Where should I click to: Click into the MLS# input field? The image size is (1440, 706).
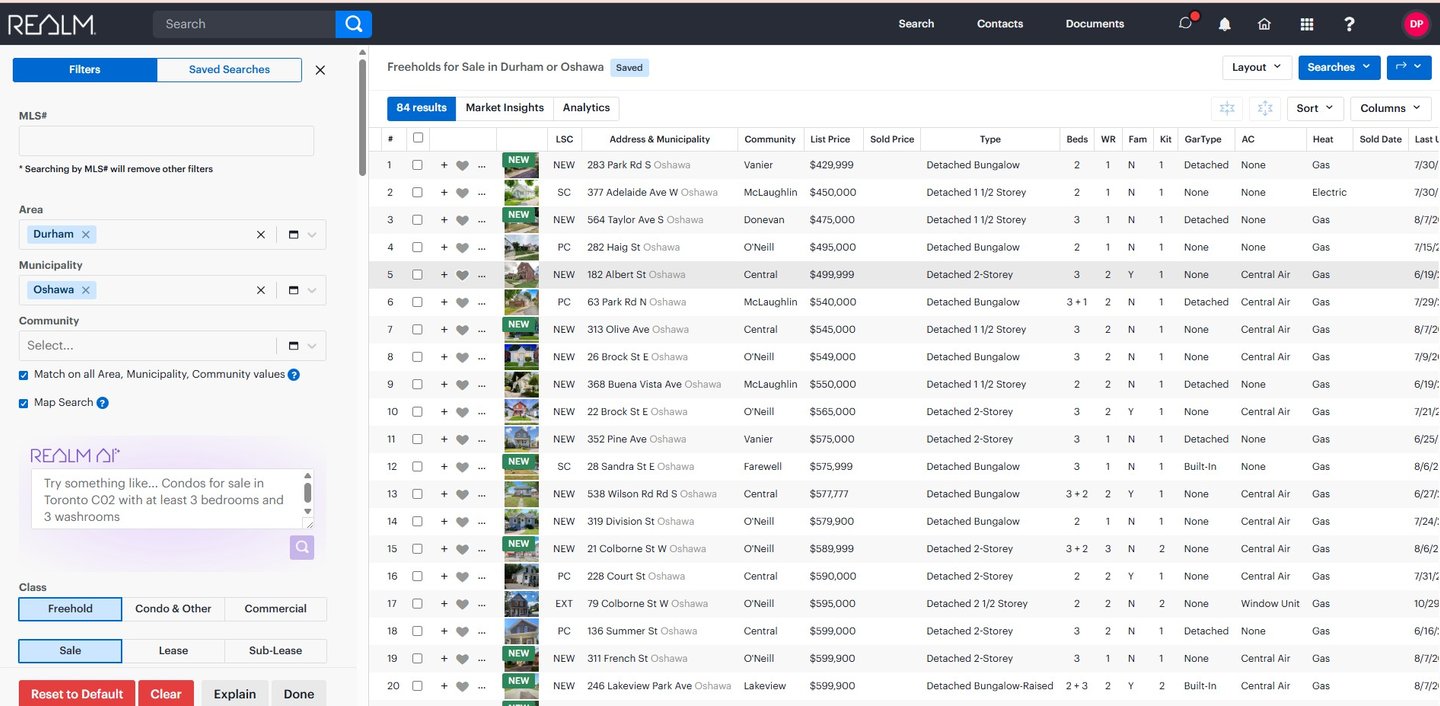click(166, 141)
